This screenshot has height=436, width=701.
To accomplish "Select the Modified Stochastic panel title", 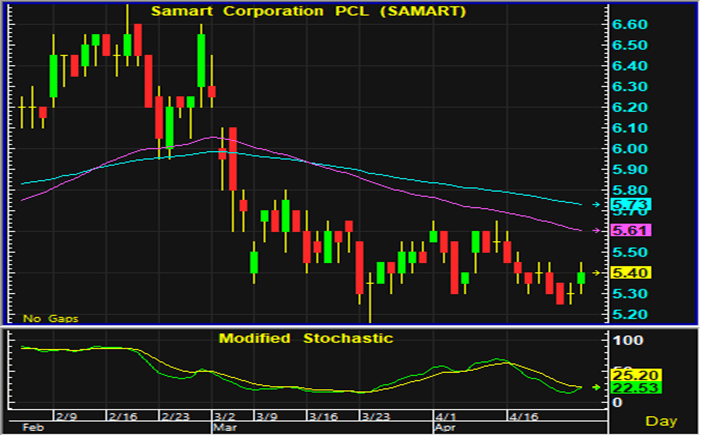I will [x=306, y=338].
